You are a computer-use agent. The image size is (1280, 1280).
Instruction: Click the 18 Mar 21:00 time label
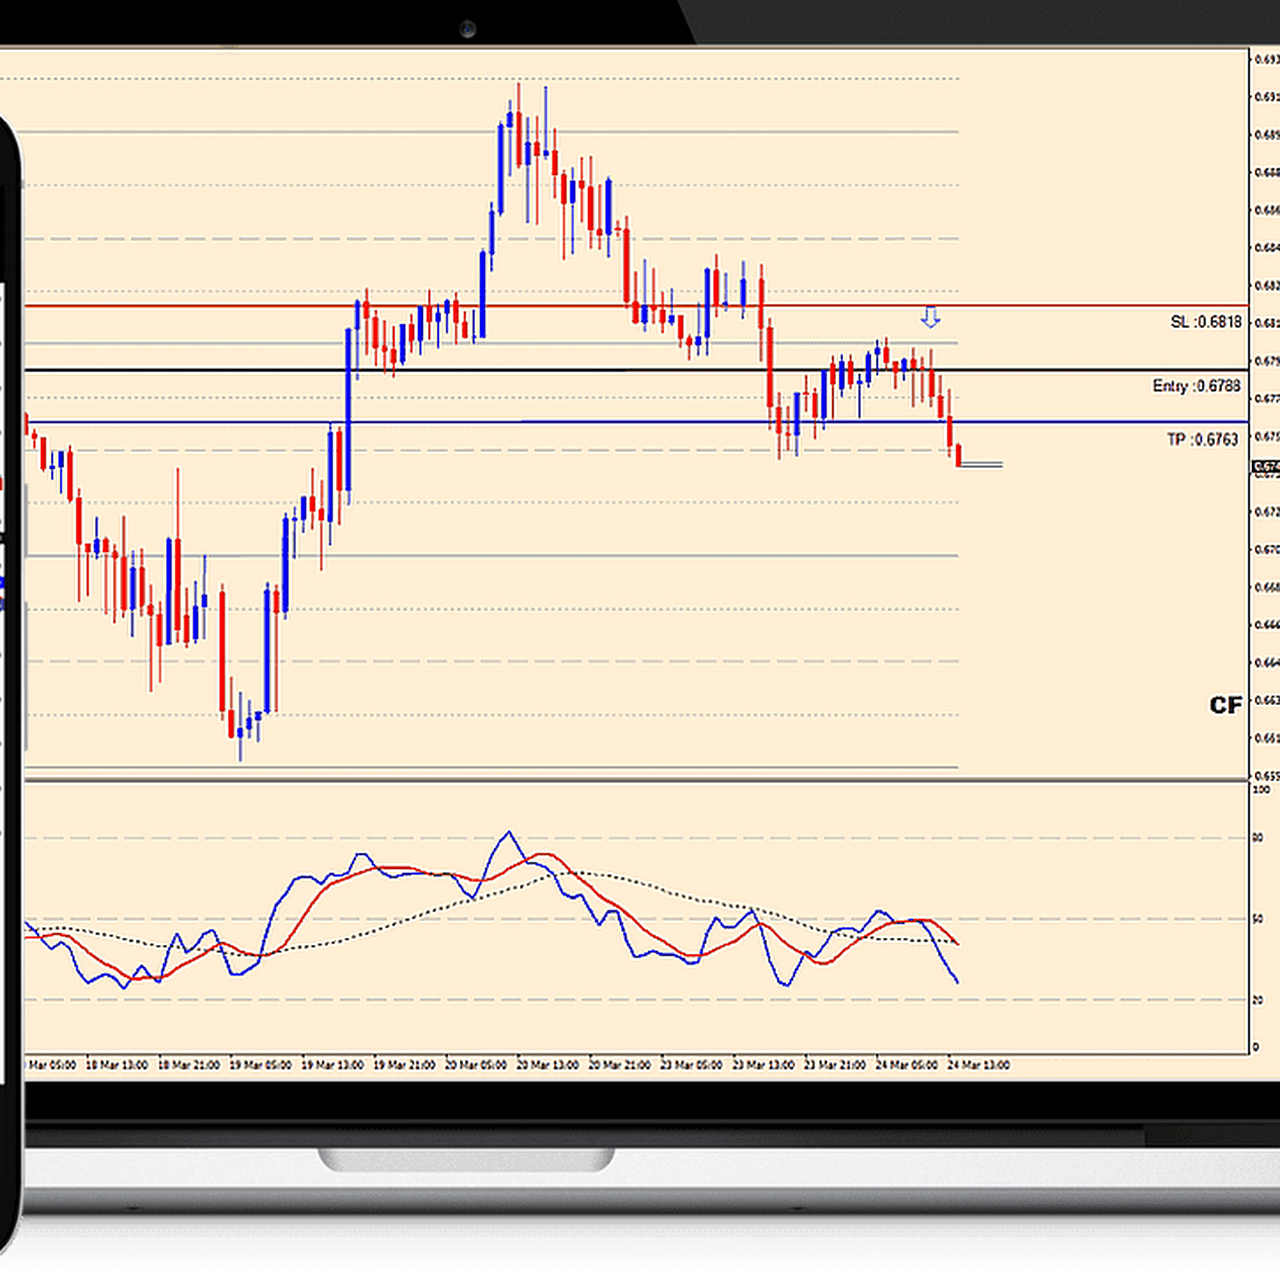click(189, 1065)
